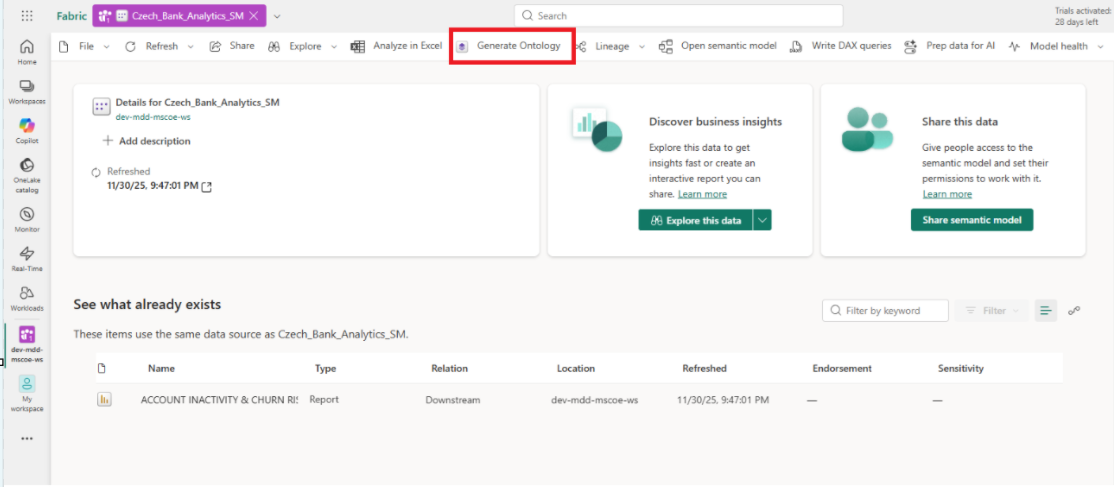Click Generate Ontology in toolbar
Screen dimensions: 1114x487
pyautogui.click(x=511, y=46)
